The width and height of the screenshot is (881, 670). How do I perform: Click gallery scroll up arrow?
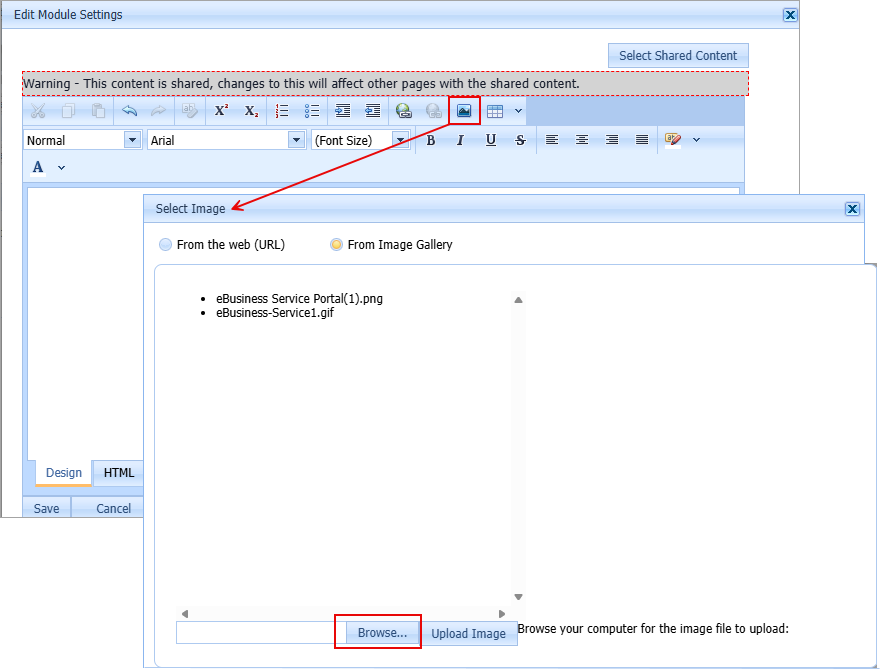tap(518, 300)
